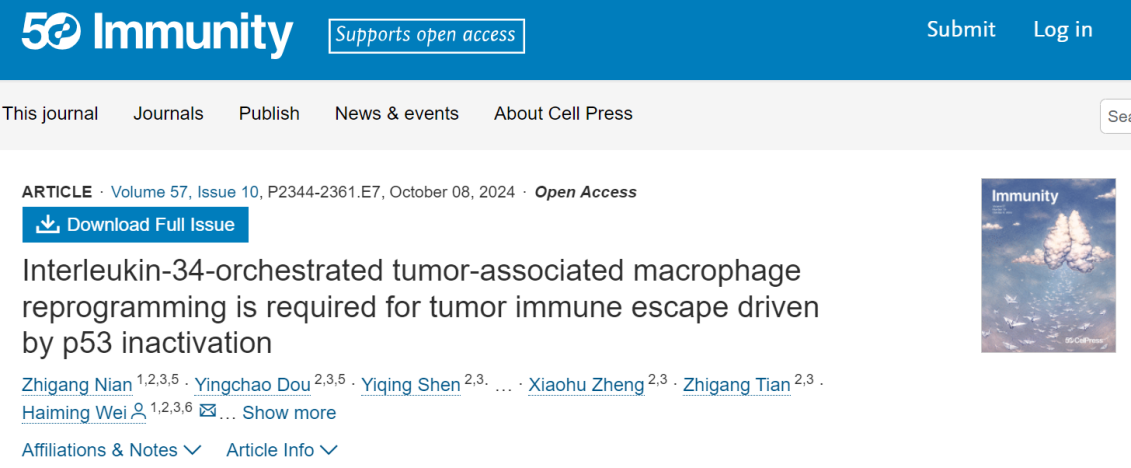Open the Publish menu
This screenshot has height=468, width=1131.
269,114
